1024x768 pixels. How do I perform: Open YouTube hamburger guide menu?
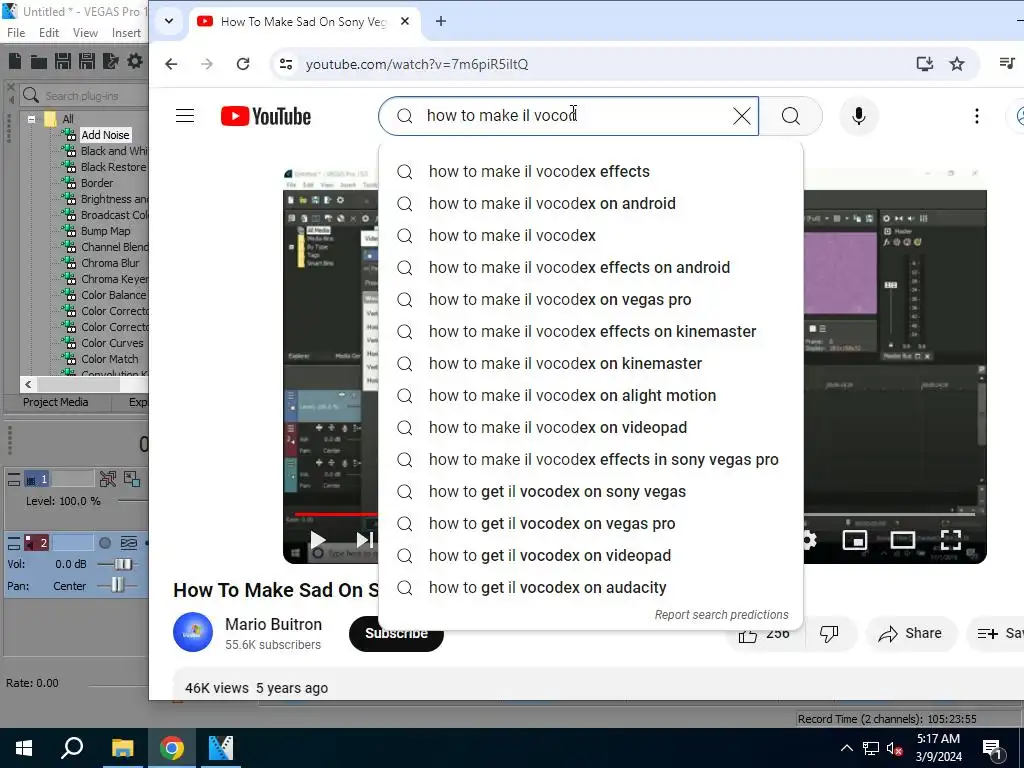click(x=185, y=116)
